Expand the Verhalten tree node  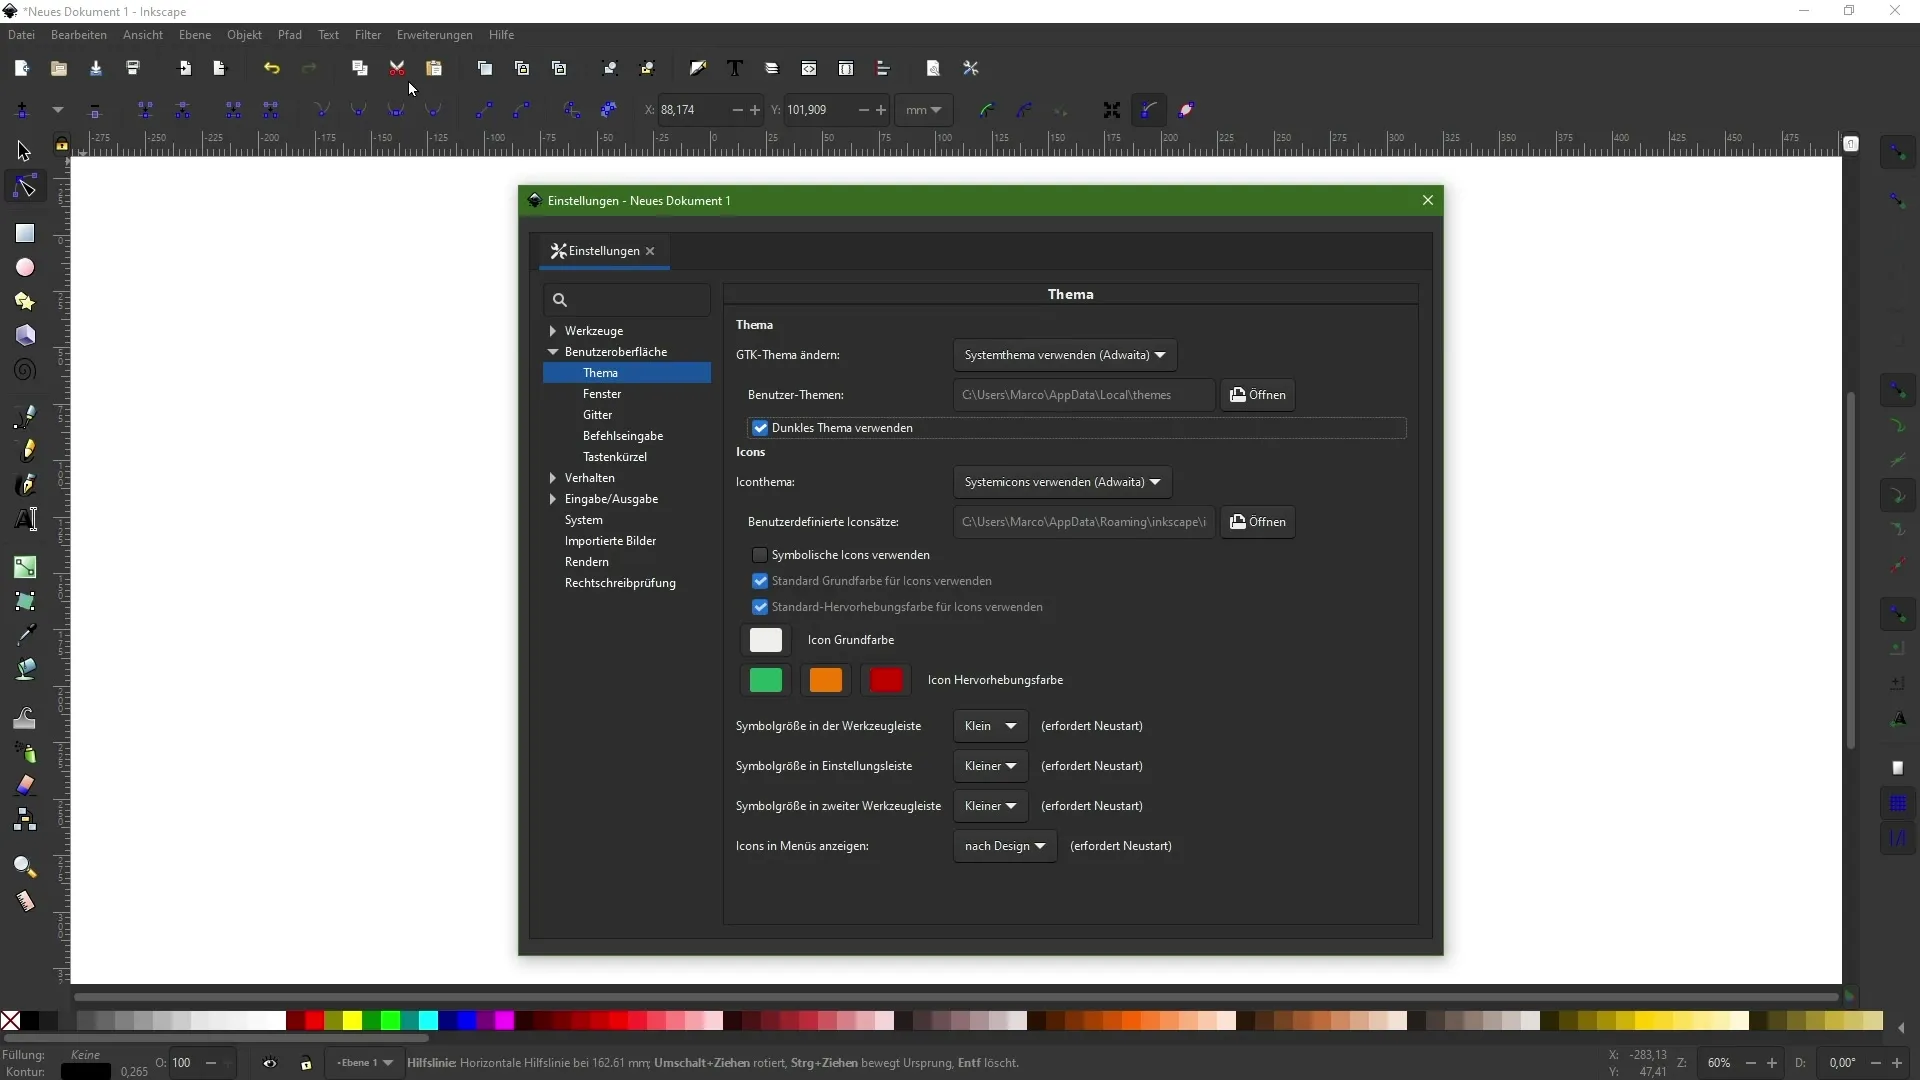click(553, 478)
